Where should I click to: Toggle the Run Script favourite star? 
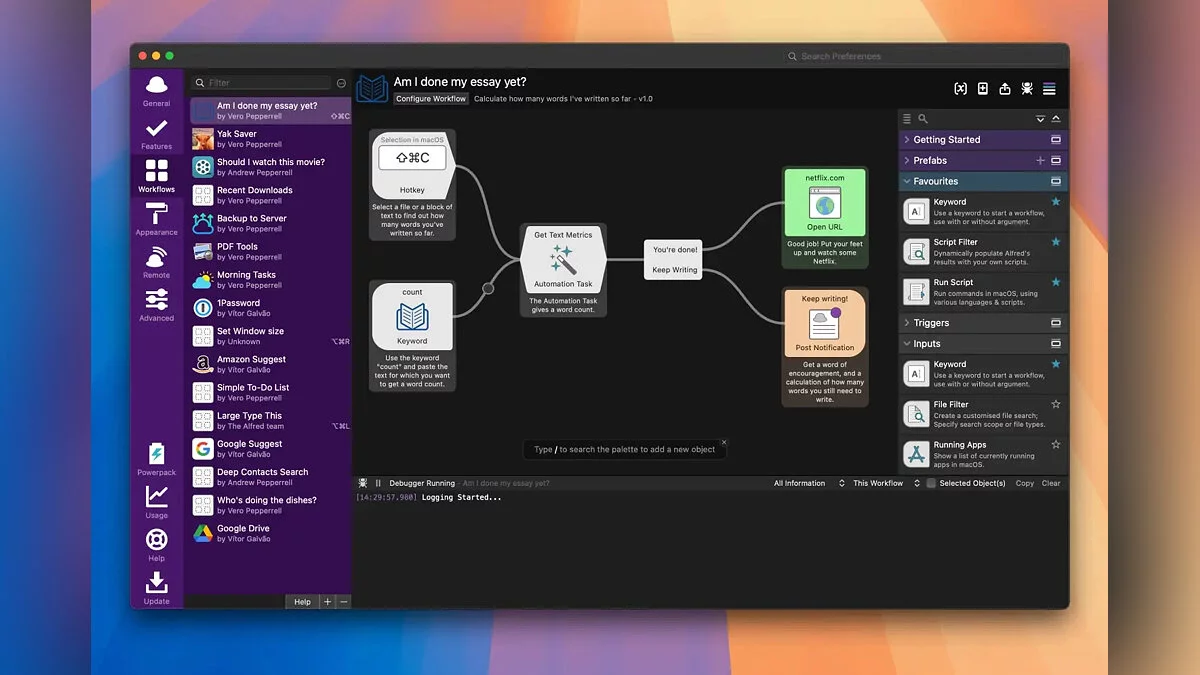[1056, 282]
